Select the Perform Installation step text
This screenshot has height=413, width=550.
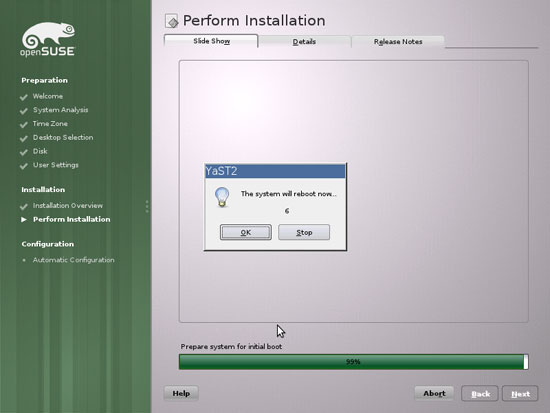coord(72,219)
